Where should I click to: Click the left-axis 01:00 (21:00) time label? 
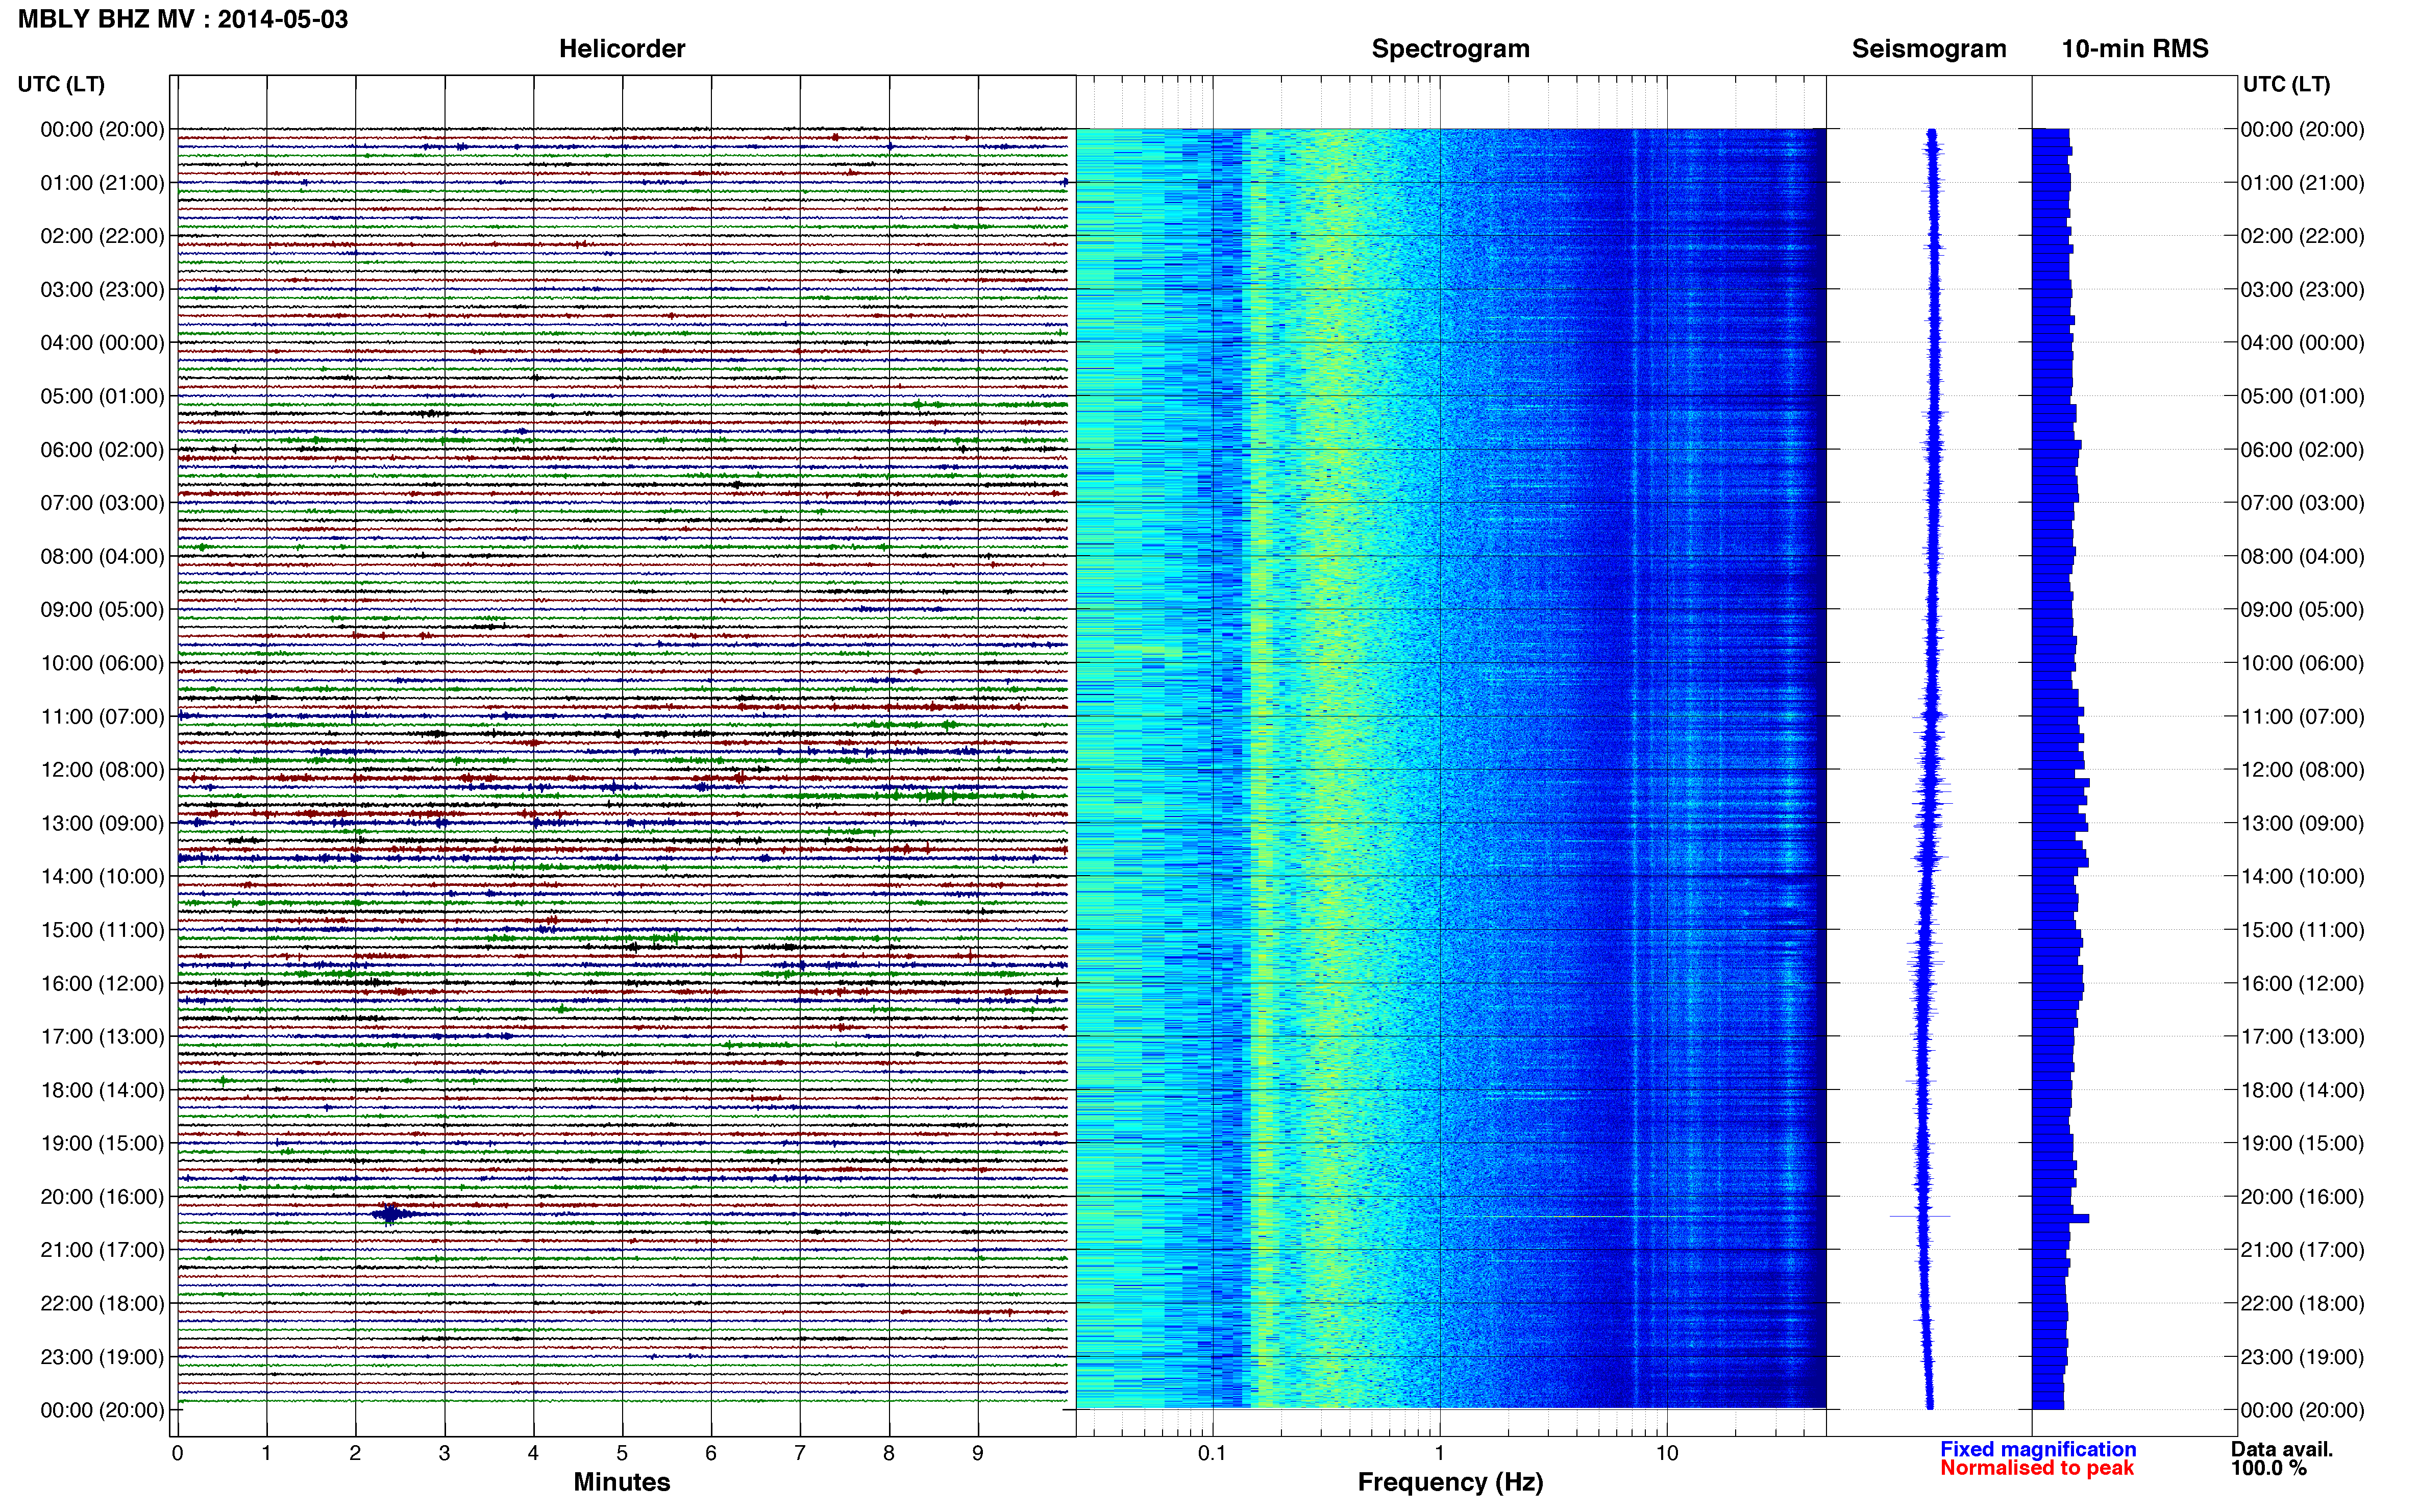coord(102,183)
